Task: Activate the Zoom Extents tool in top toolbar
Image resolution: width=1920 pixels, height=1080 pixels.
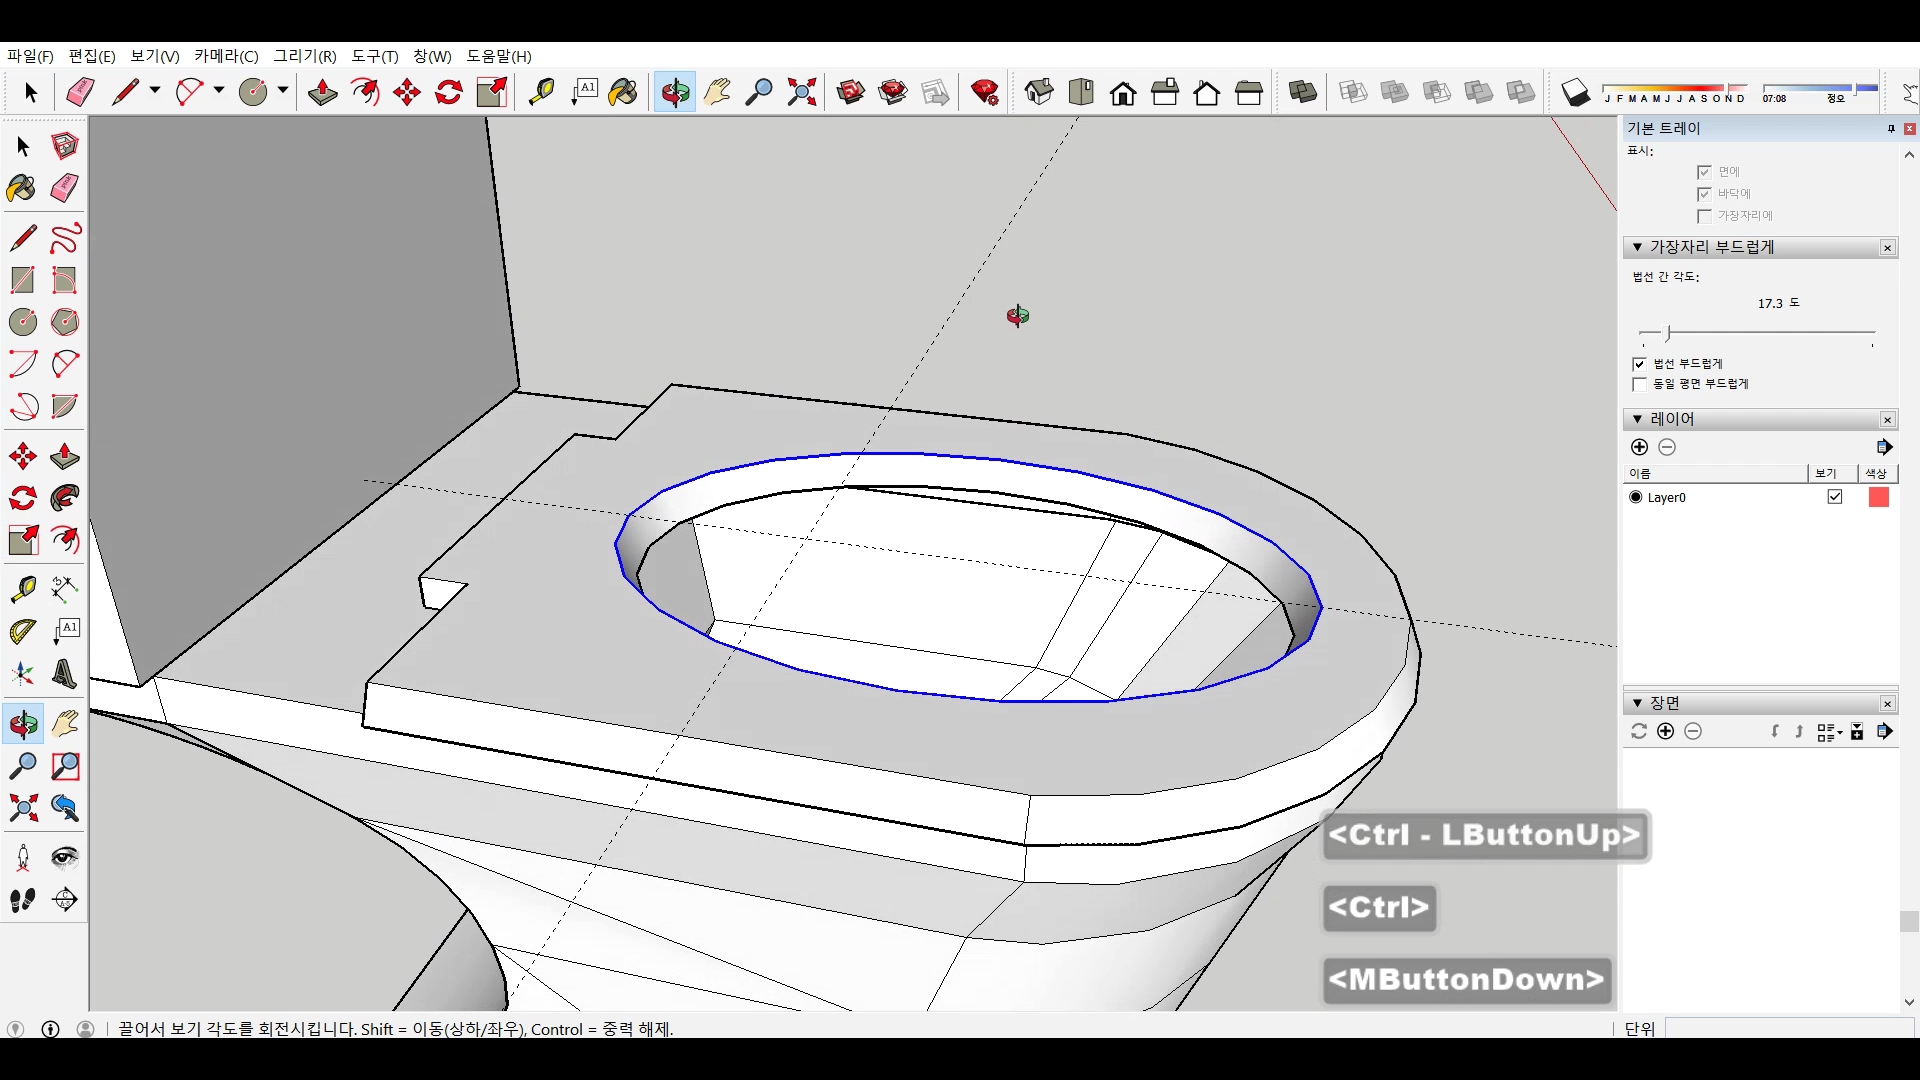Action: [801, 93]
